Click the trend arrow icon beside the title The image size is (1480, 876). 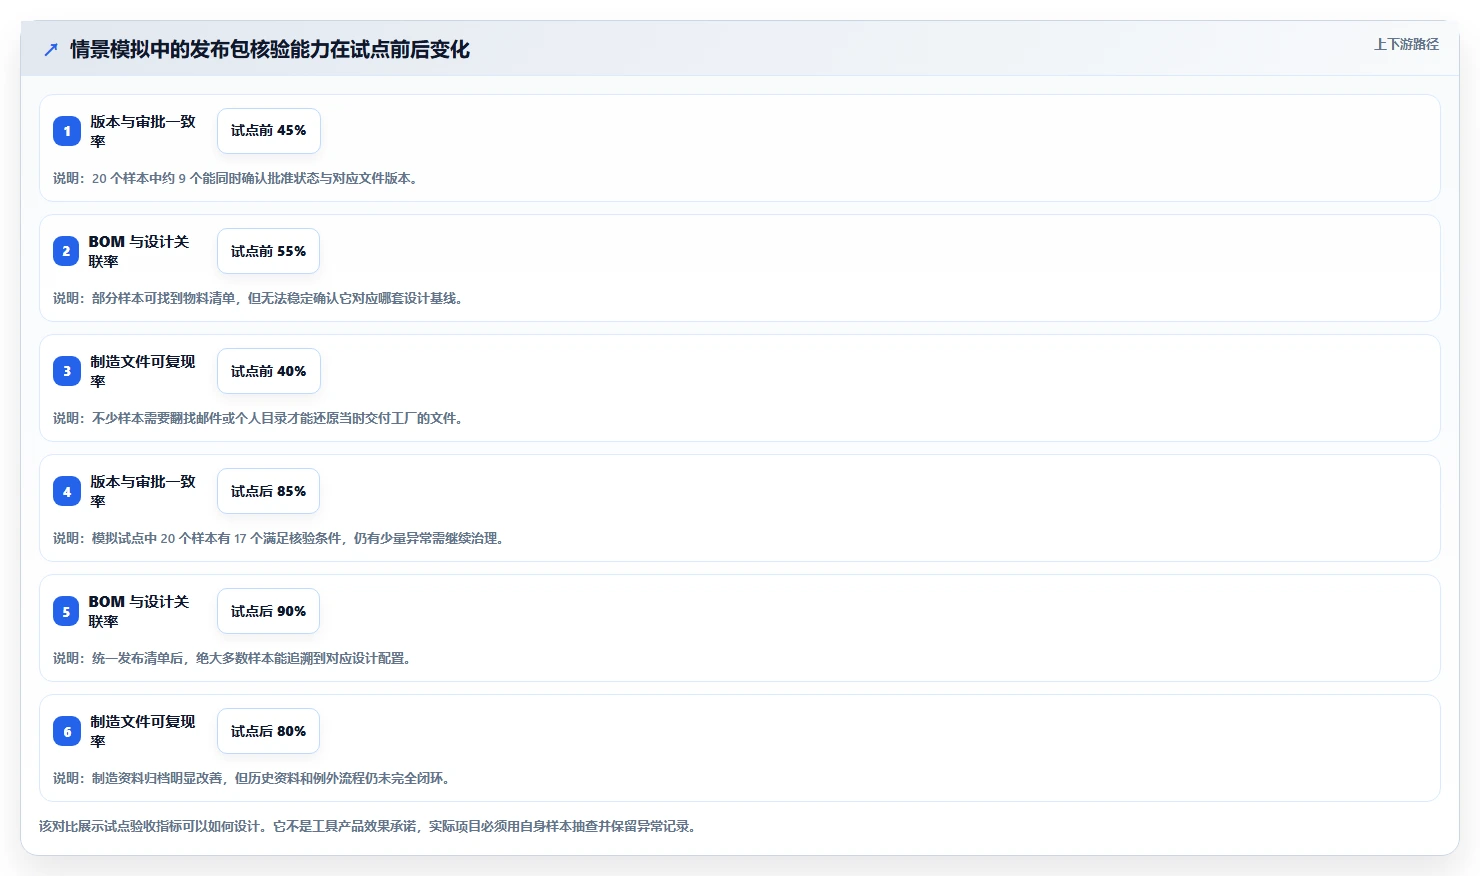(x=51, y=49)
